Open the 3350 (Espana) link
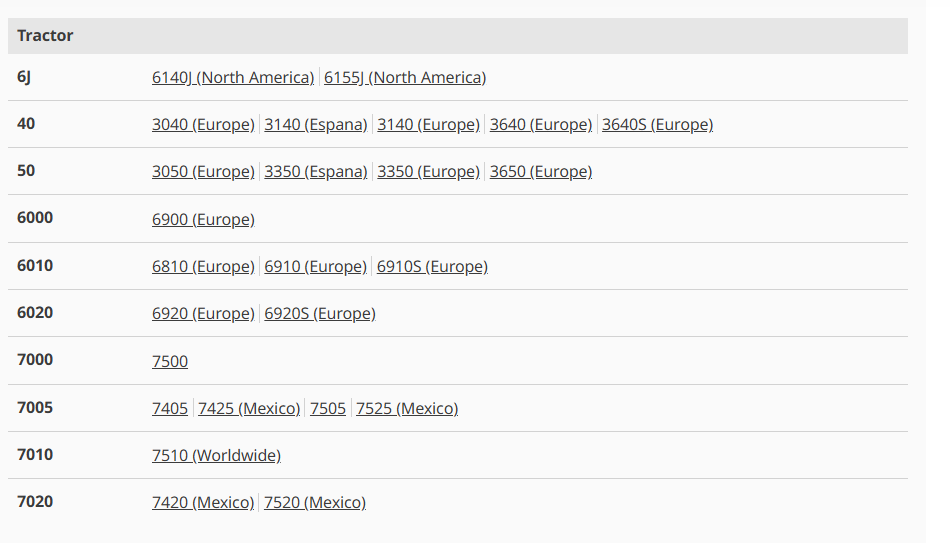This screenshot has height=555, width=950. click(x=316, y=172)
